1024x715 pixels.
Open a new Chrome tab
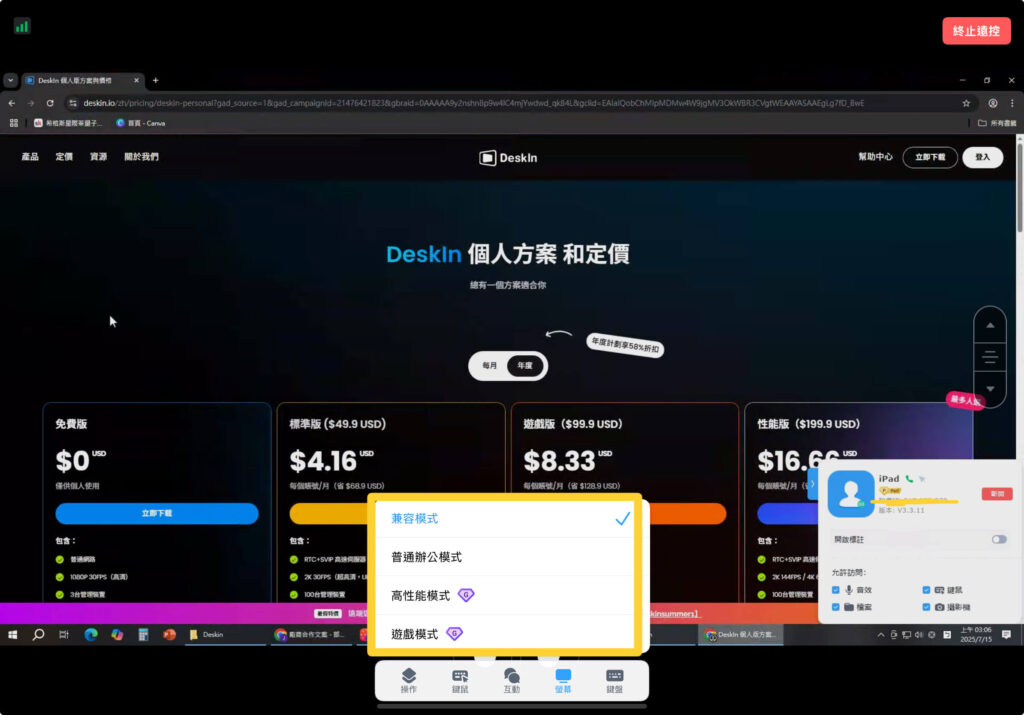pyautogui.click(x=155, y=80)
